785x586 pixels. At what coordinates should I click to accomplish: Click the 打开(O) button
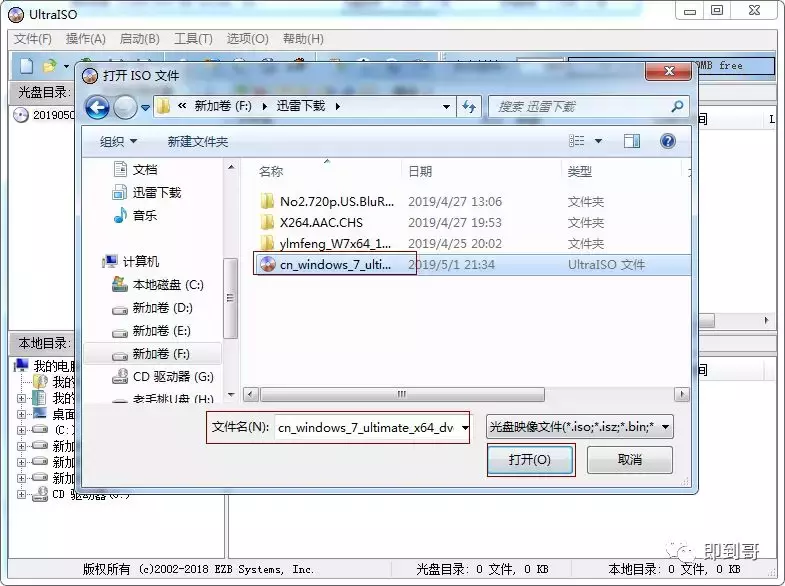point(530,460)
